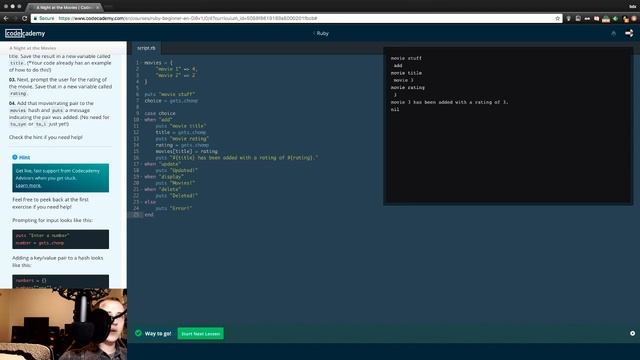Open the Learn more link in Advisors banner
This screenshot has width=640, height=360.
(28, 186)
